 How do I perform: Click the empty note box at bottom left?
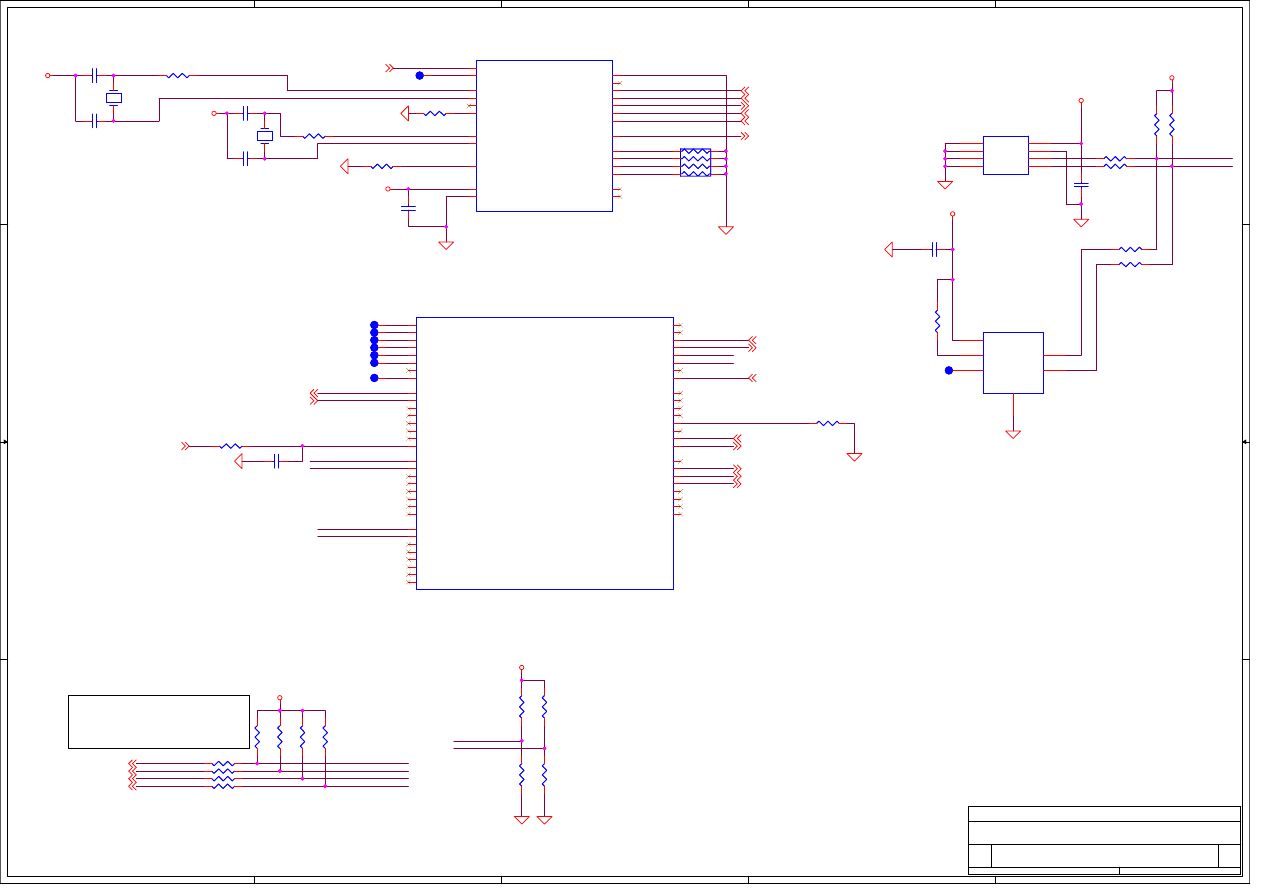[158, 721]
